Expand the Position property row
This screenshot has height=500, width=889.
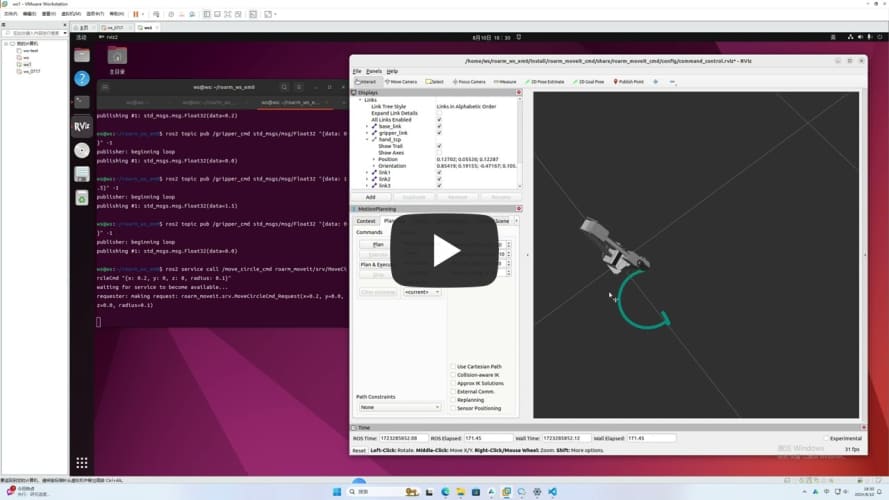coord(374,159)
